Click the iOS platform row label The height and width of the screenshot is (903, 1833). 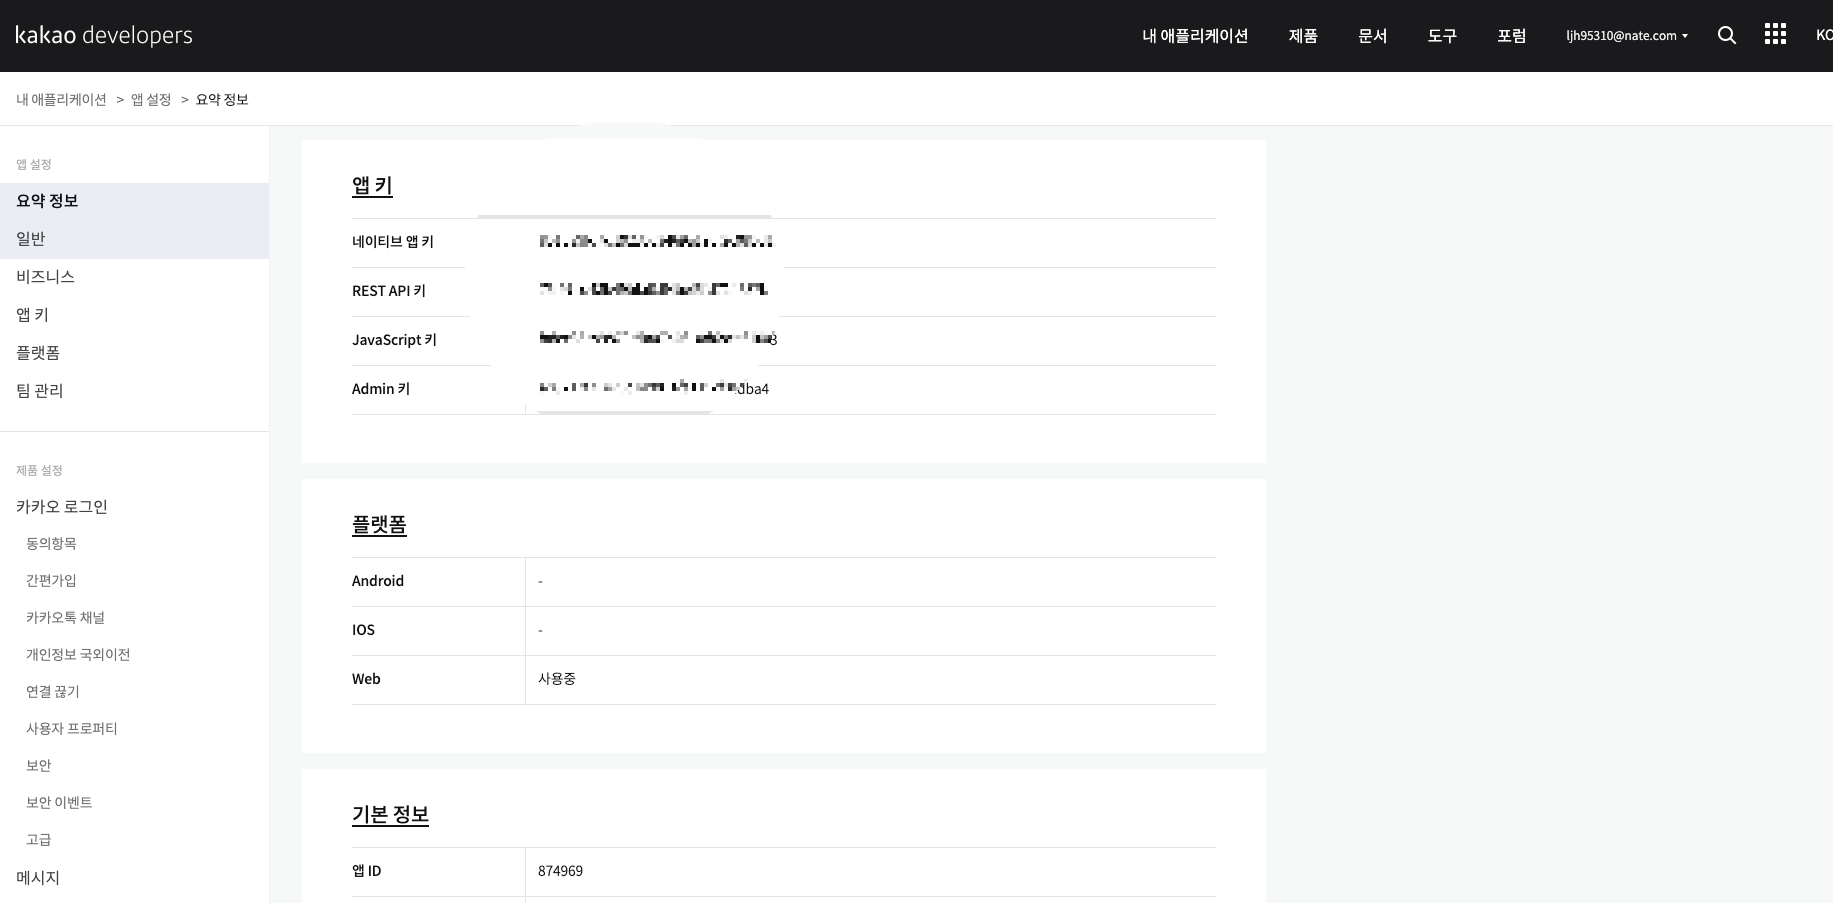coord(363,630)
